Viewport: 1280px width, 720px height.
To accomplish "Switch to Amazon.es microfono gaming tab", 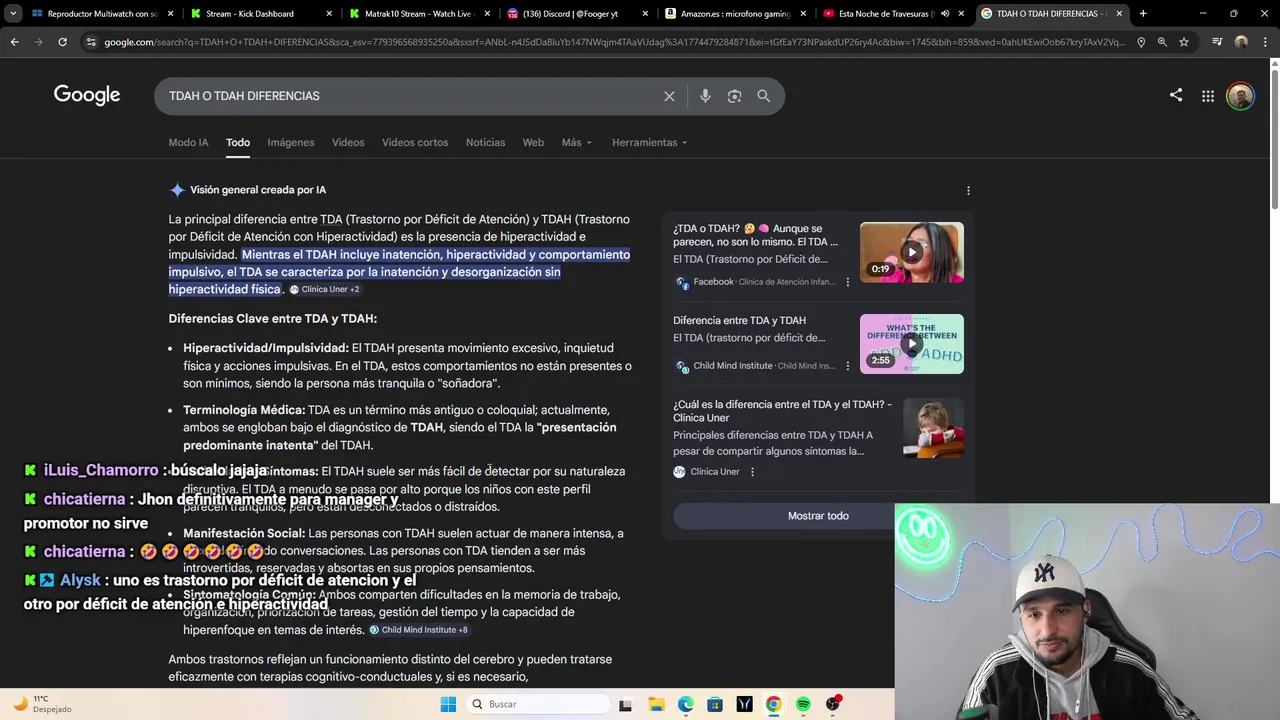I will coord(735,14).
